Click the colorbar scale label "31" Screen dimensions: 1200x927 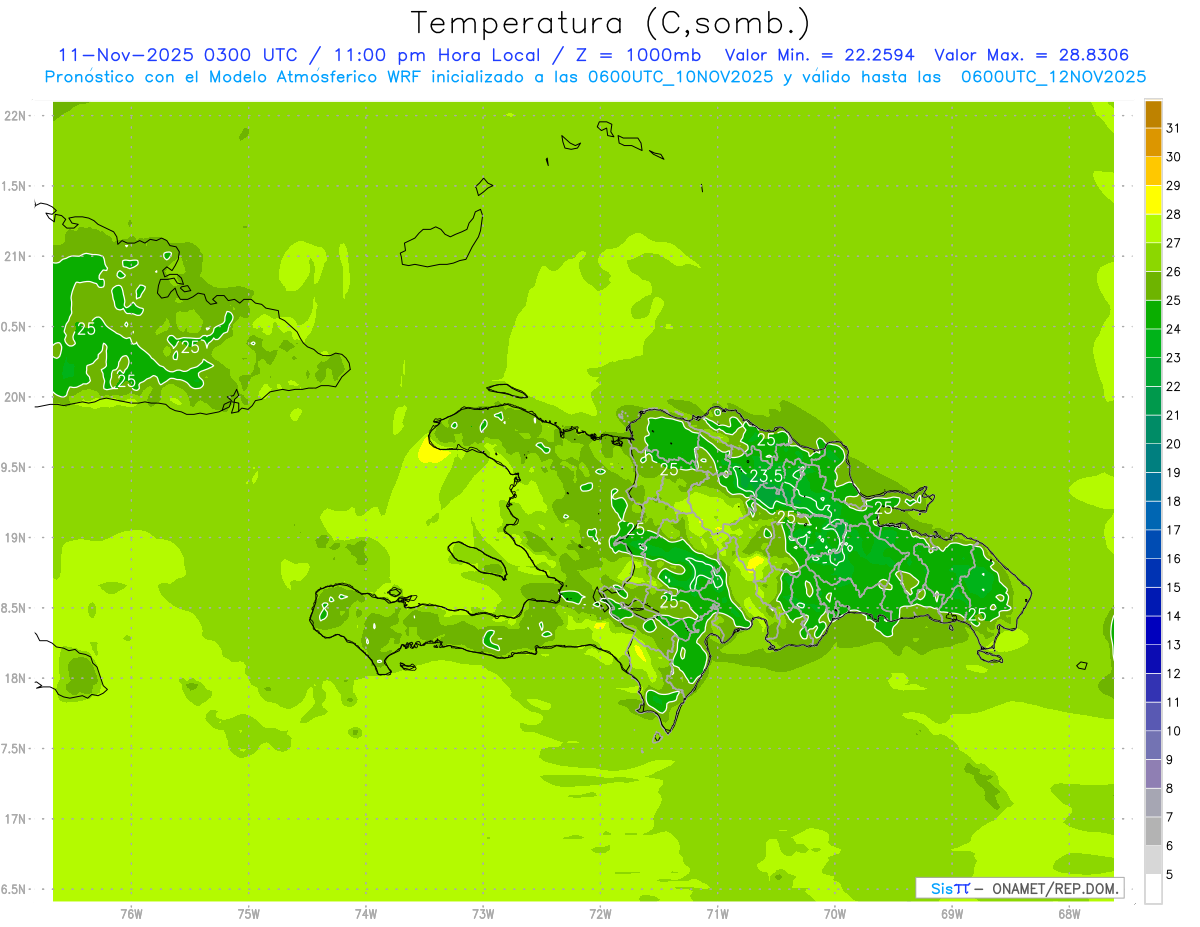coord(1173,128)
